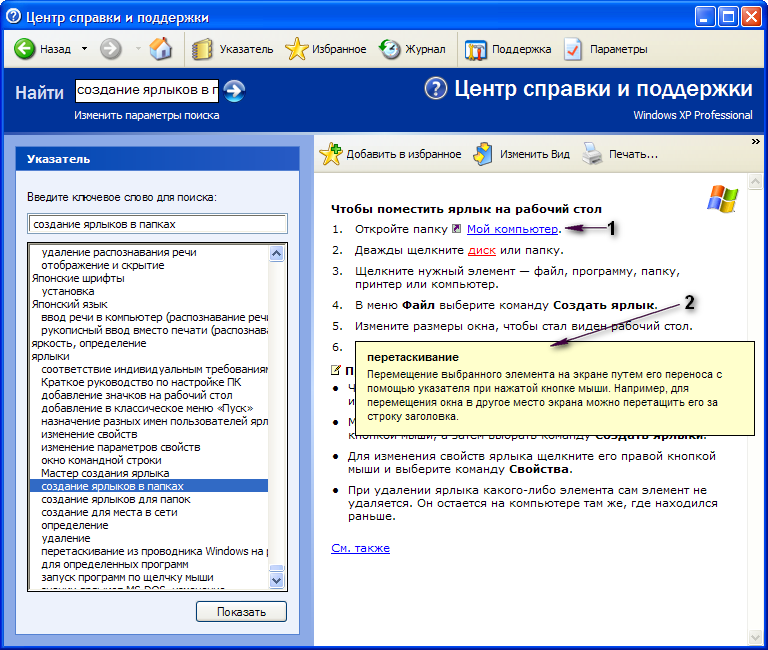Select index entry окно командной строки
Image resolution: width=768 pixels, height=650 pixels.
(x=101, y=460)
